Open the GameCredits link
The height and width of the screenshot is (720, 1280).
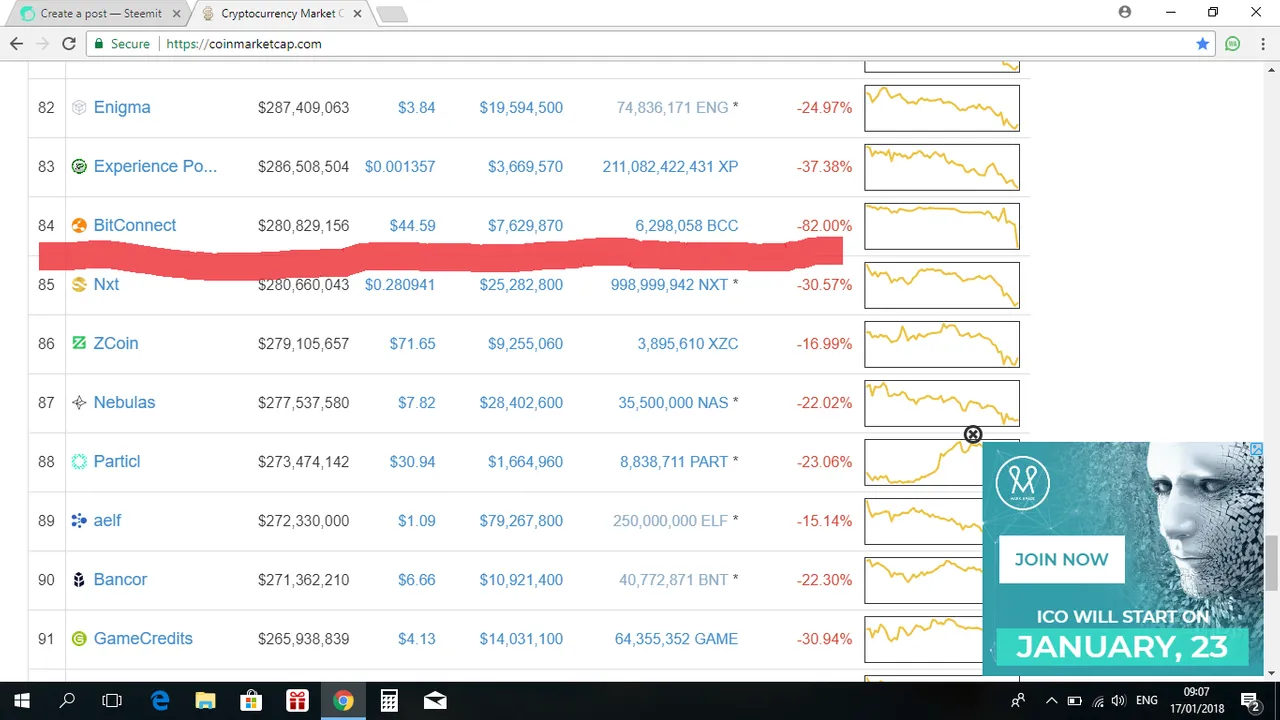(x=143, y=638)
